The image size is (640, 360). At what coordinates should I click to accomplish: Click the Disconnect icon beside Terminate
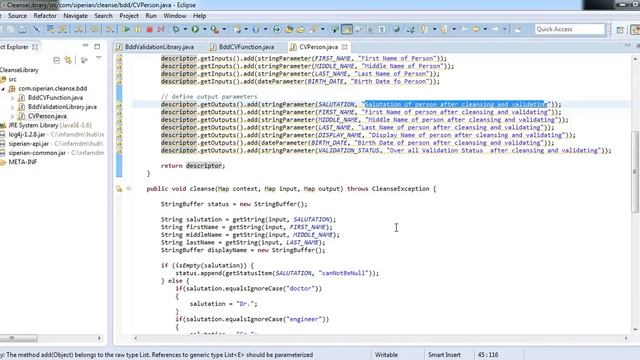[x=161, y=29]
